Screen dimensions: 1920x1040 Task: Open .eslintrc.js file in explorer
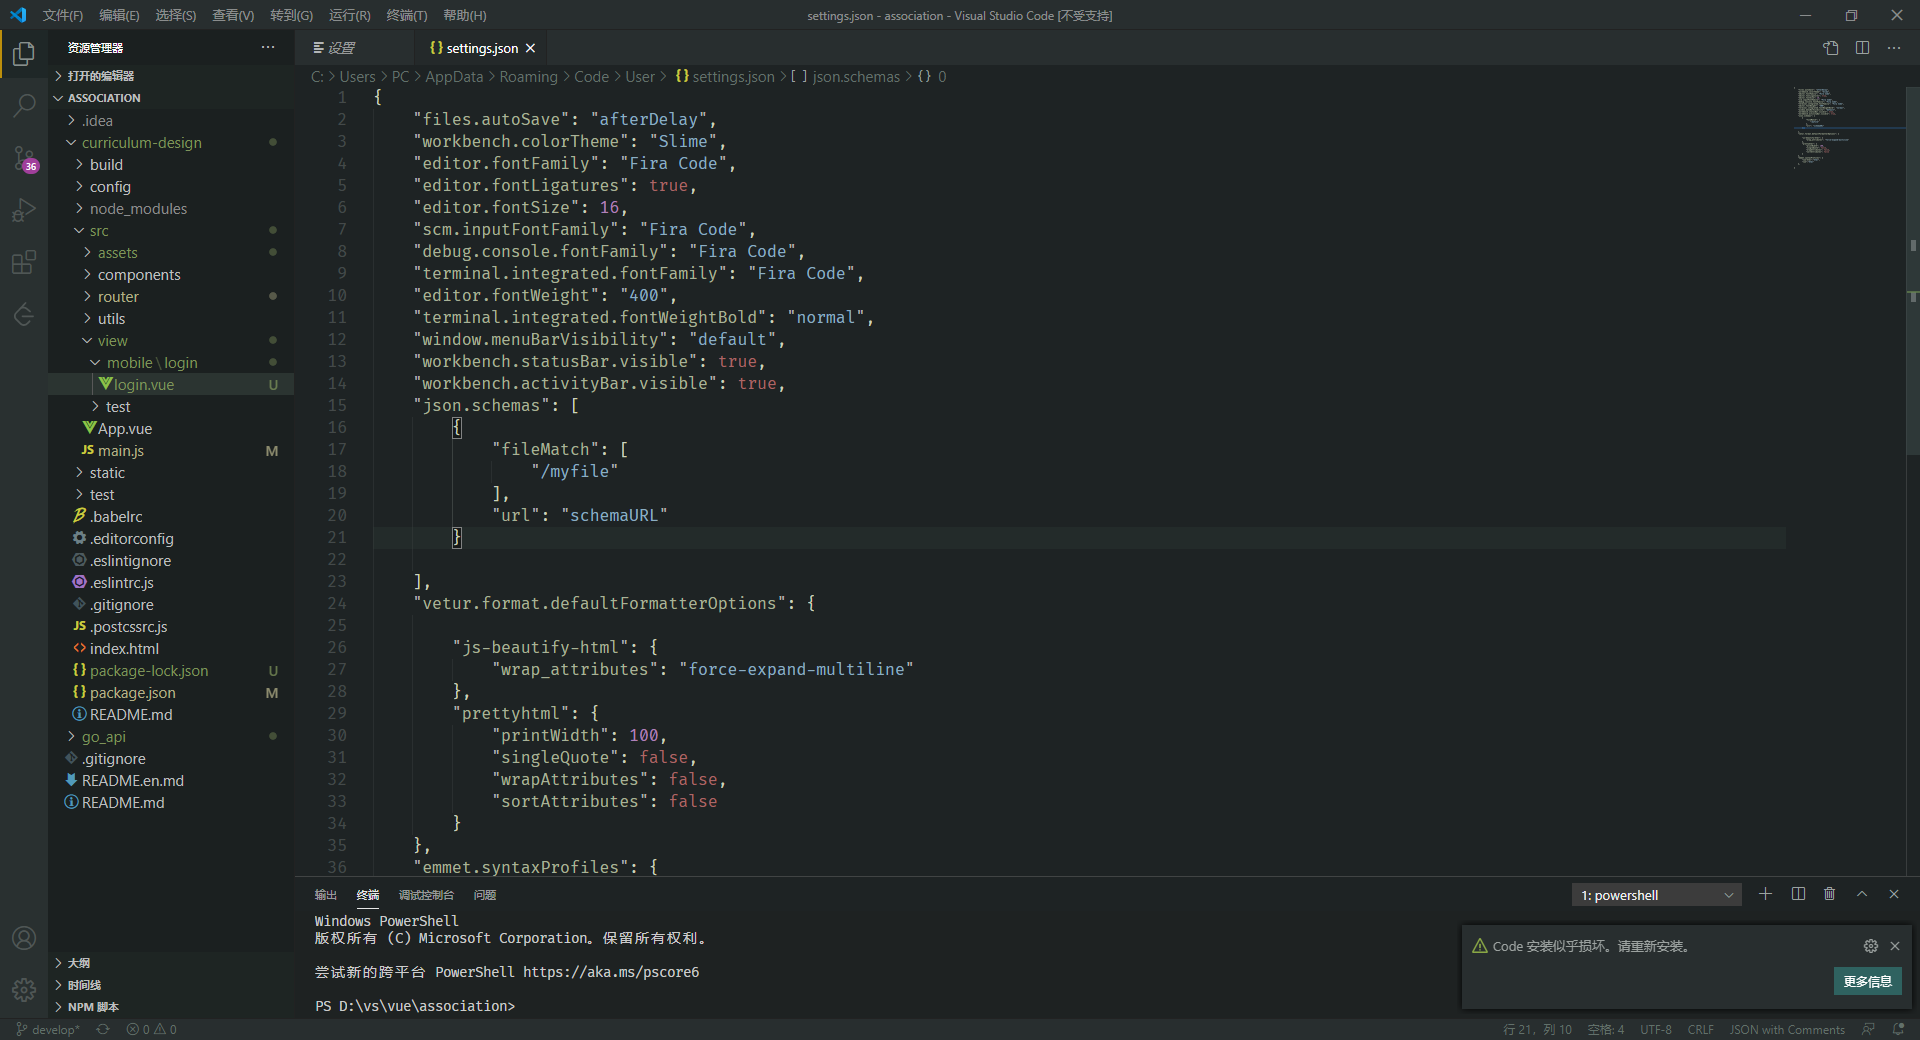click(171, 582)
